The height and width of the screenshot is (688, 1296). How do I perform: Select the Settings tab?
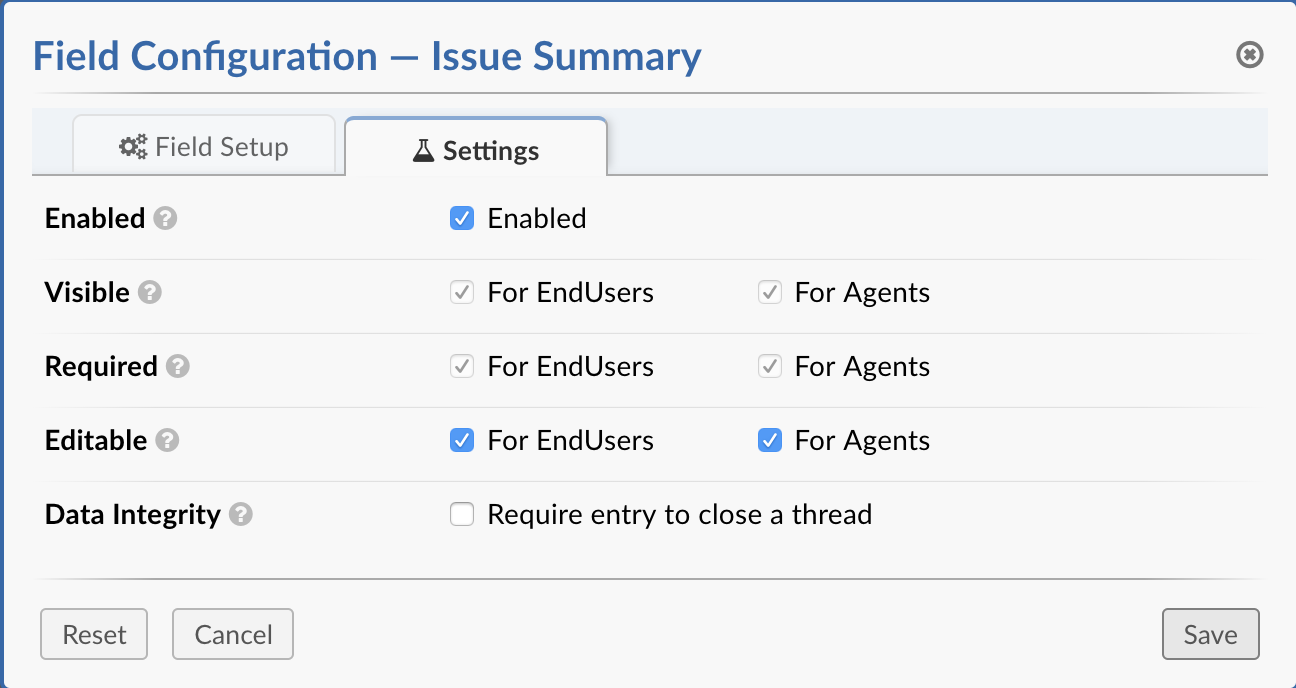point(477,151)
